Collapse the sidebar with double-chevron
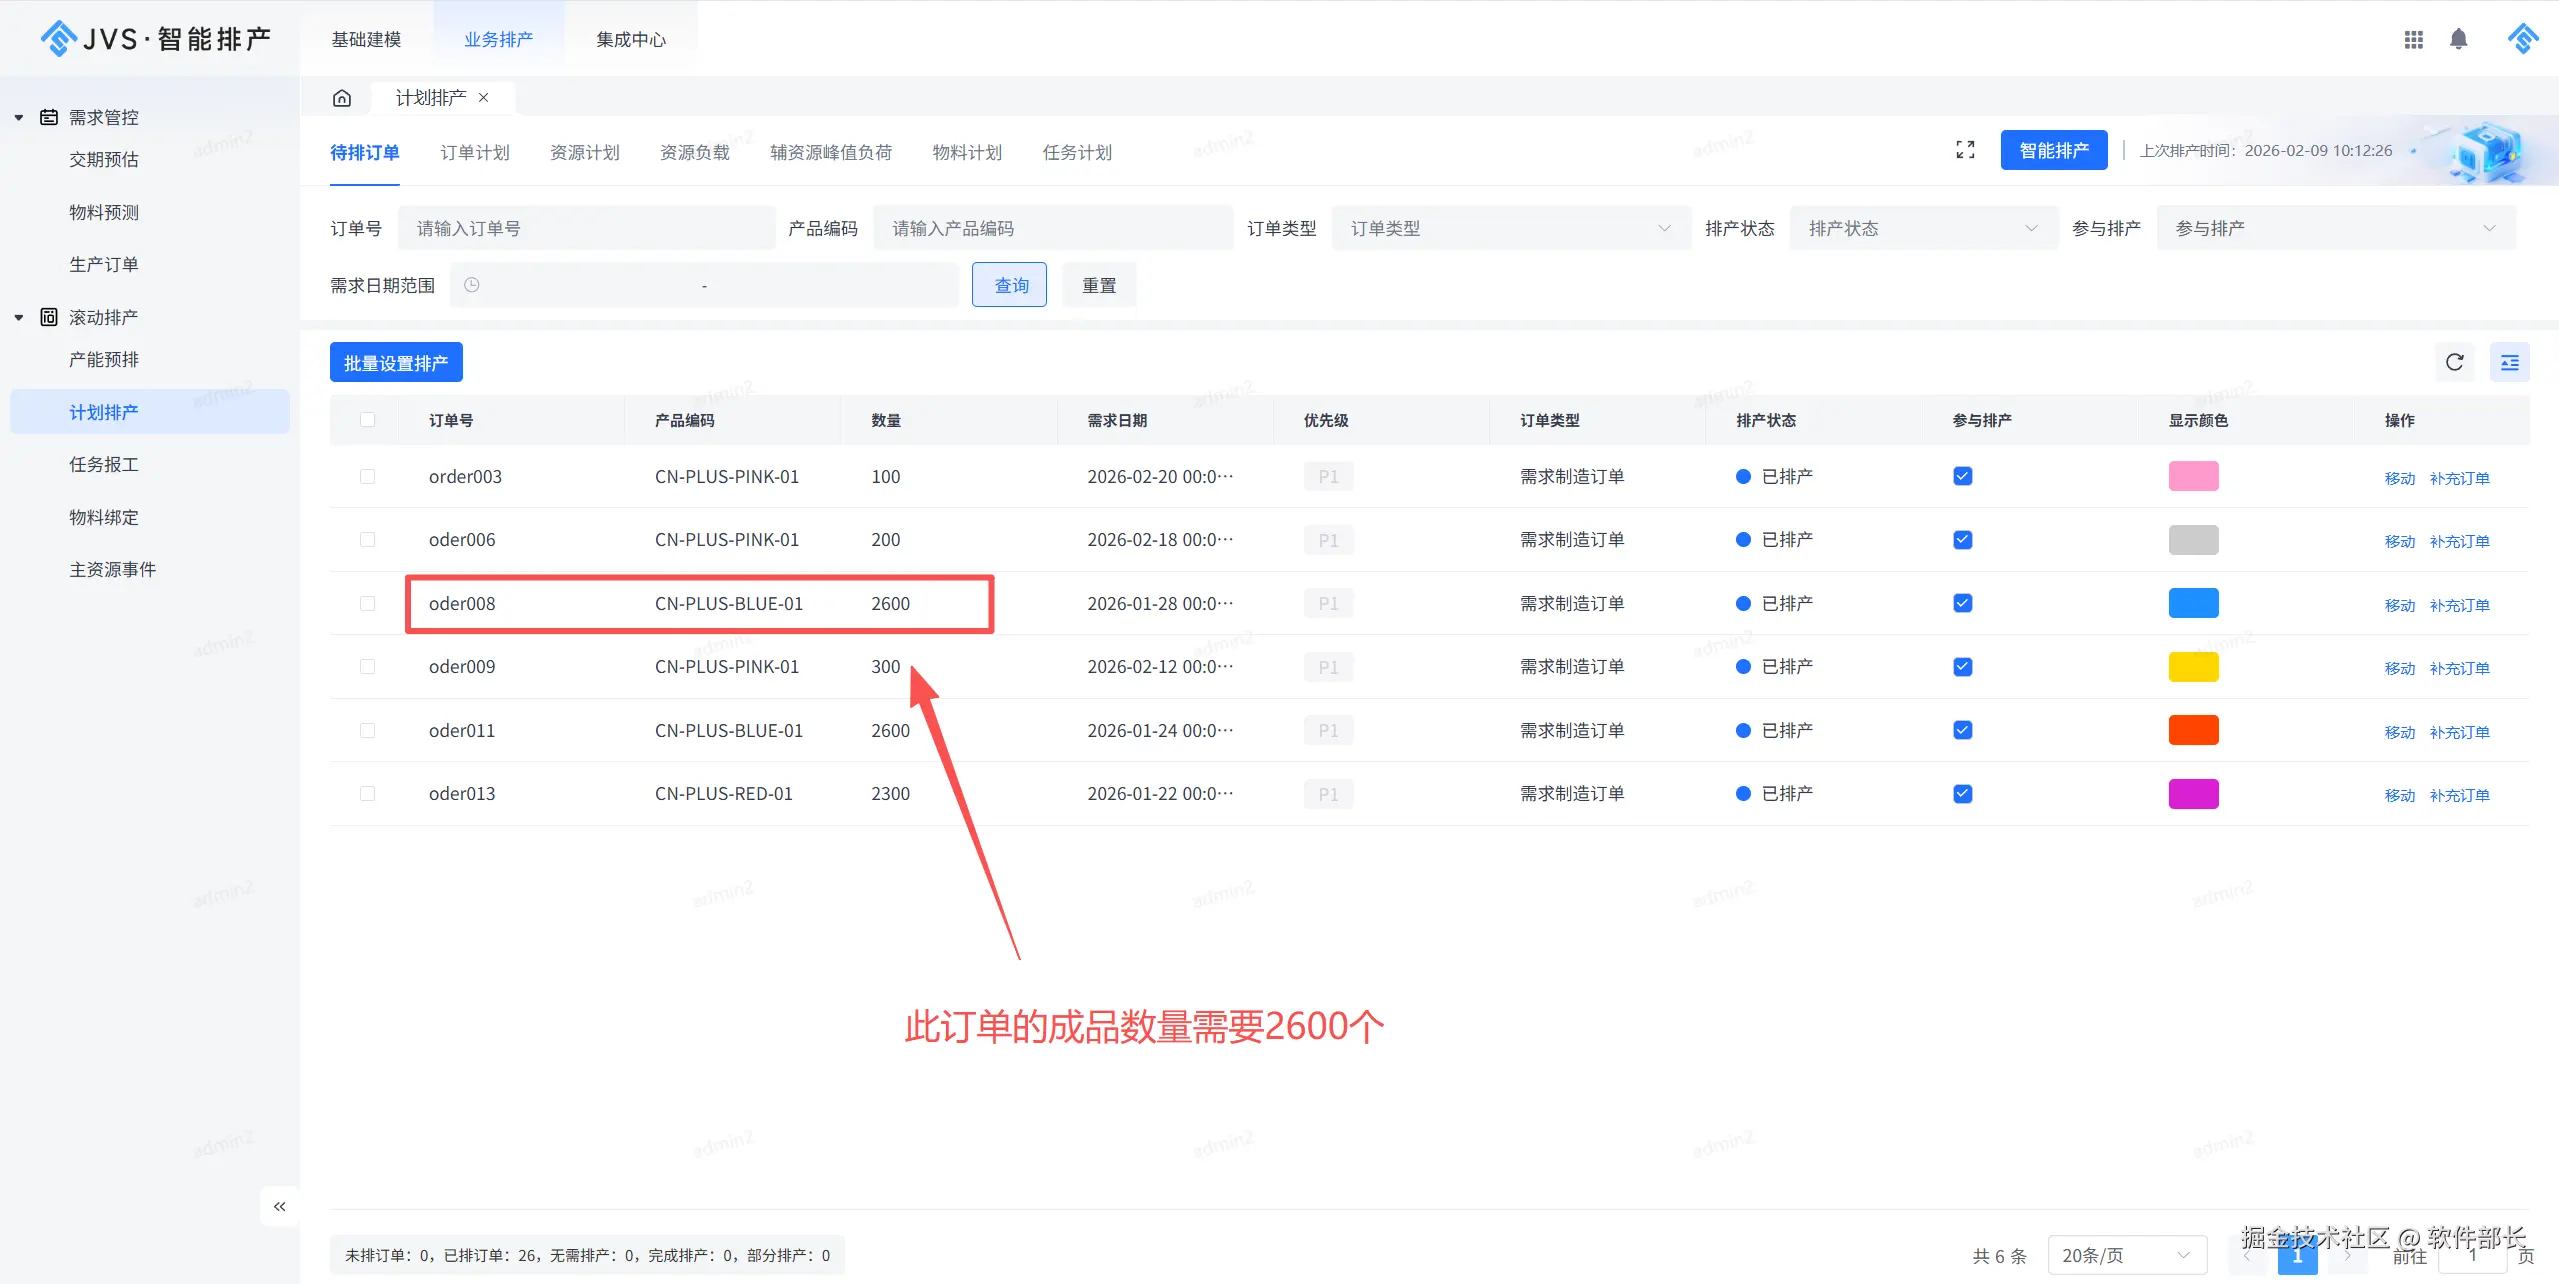Screen dimensions: 2559x1284 tap(280, 1206)
